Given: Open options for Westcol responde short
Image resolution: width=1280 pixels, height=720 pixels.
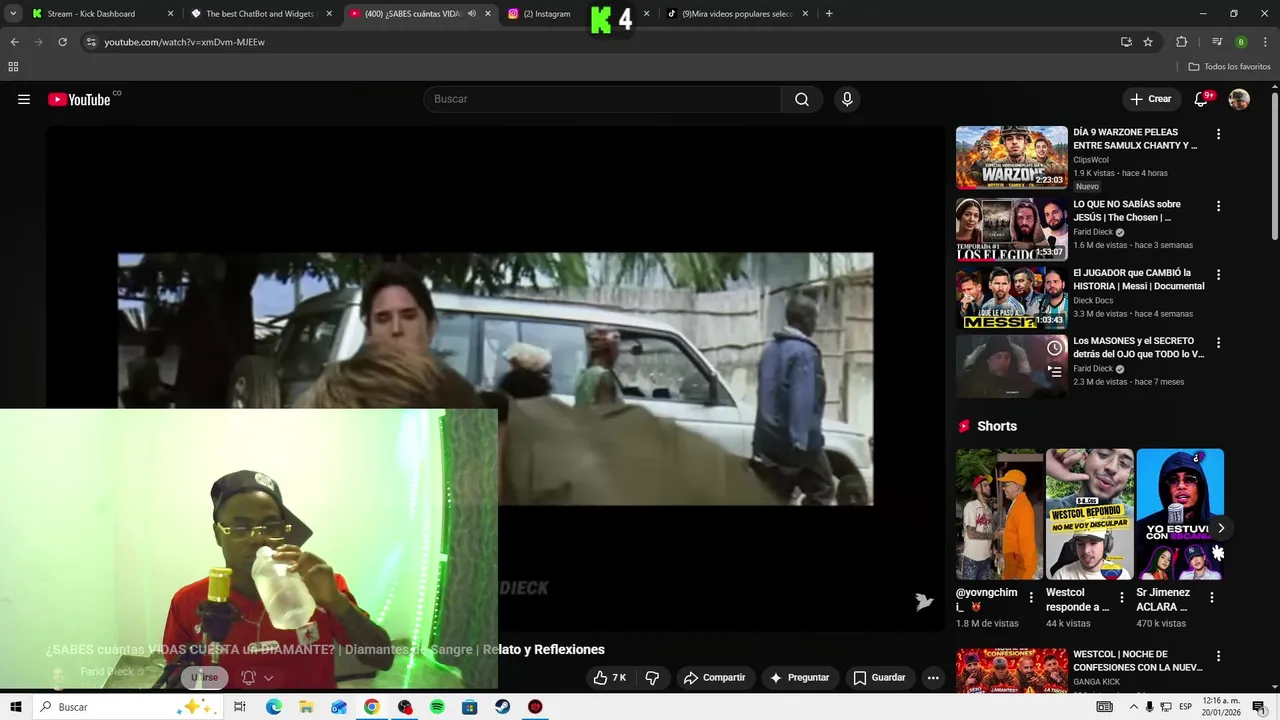Looking at the screenshot, I should pyautogui.click(x=1121, y=597).
